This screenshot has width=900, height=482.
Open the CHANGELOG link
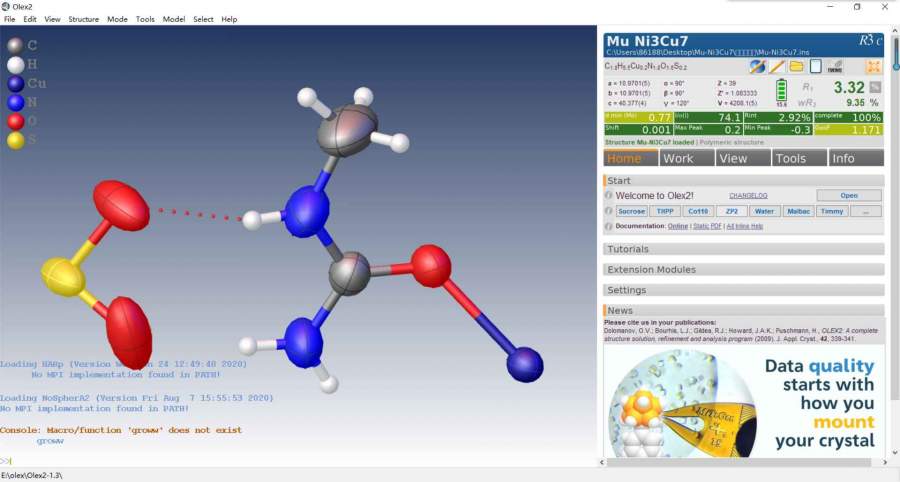point(748,196)
